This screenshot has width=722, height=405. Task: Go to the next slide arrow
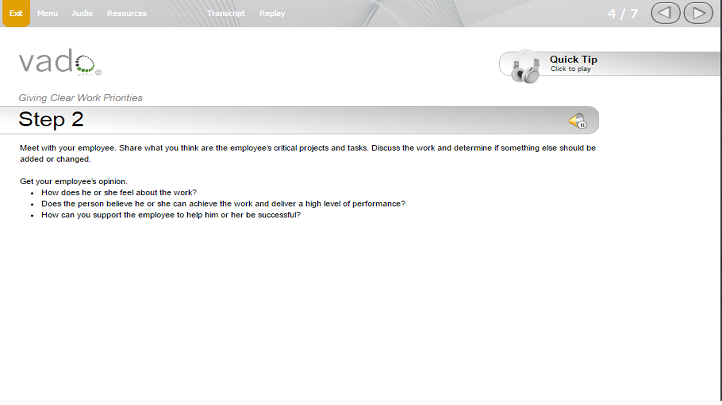698,13
